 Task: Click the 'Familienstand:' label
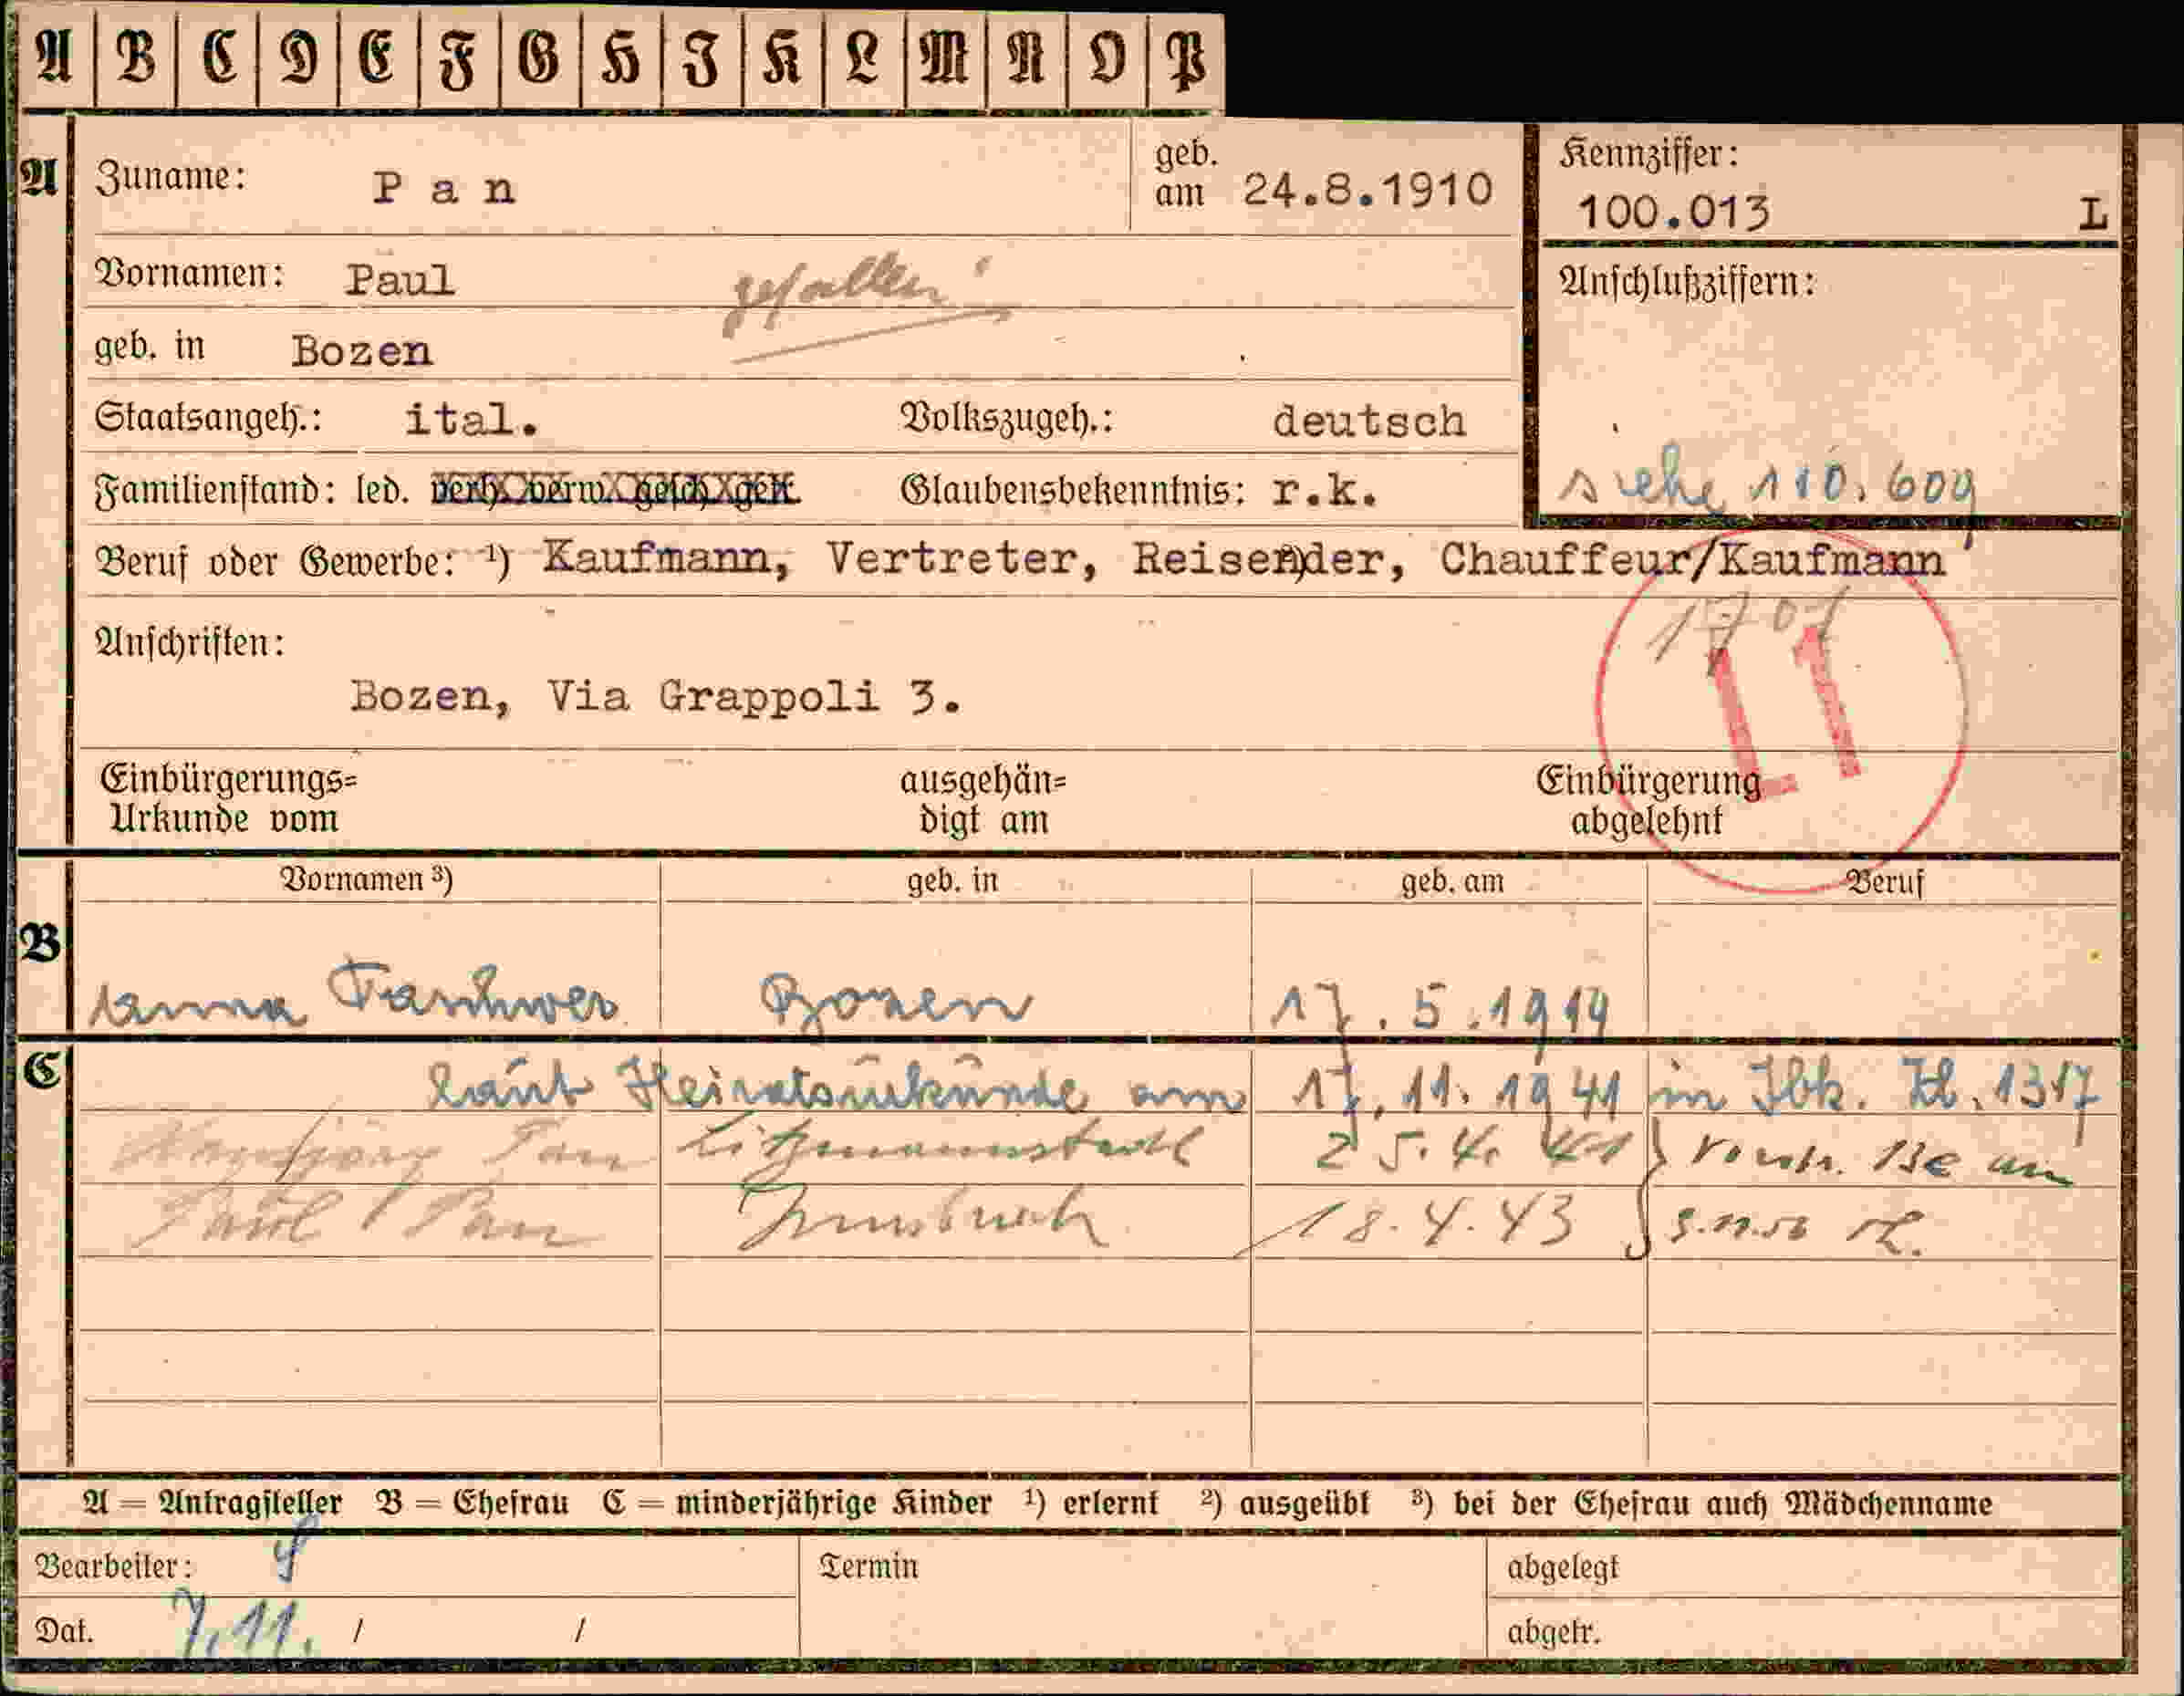216,491
